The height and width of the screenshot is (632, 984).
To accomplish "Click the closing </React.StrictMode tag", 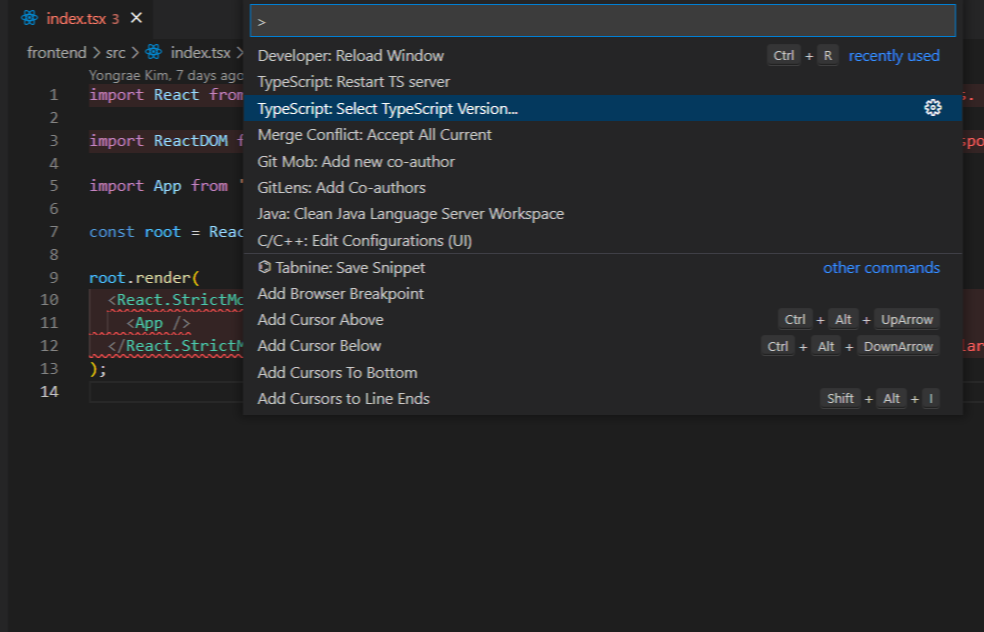I will (x=176, y=346).
